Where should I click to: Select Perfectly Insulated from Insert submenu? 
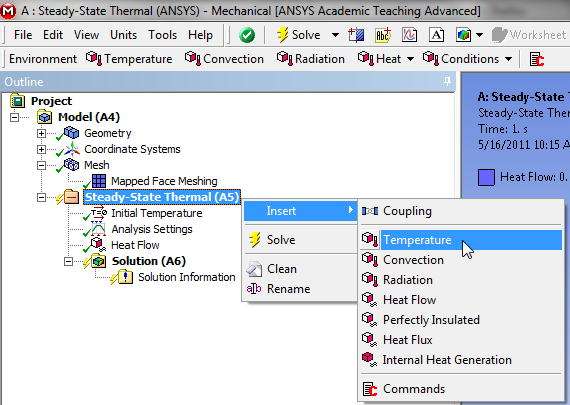pos(461,320)
